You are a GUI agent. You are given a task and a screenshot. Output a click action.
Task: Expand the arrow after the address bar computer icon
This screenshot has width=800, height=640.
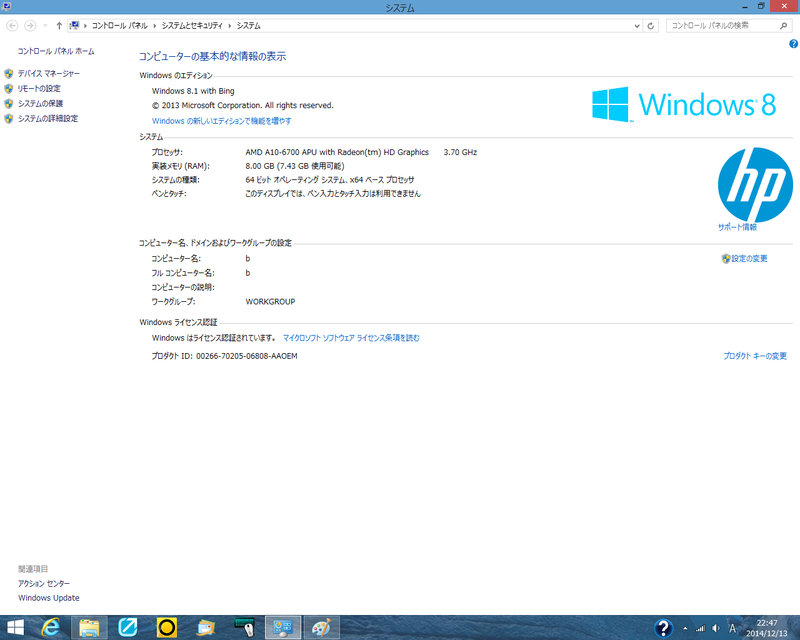(86, 26)
